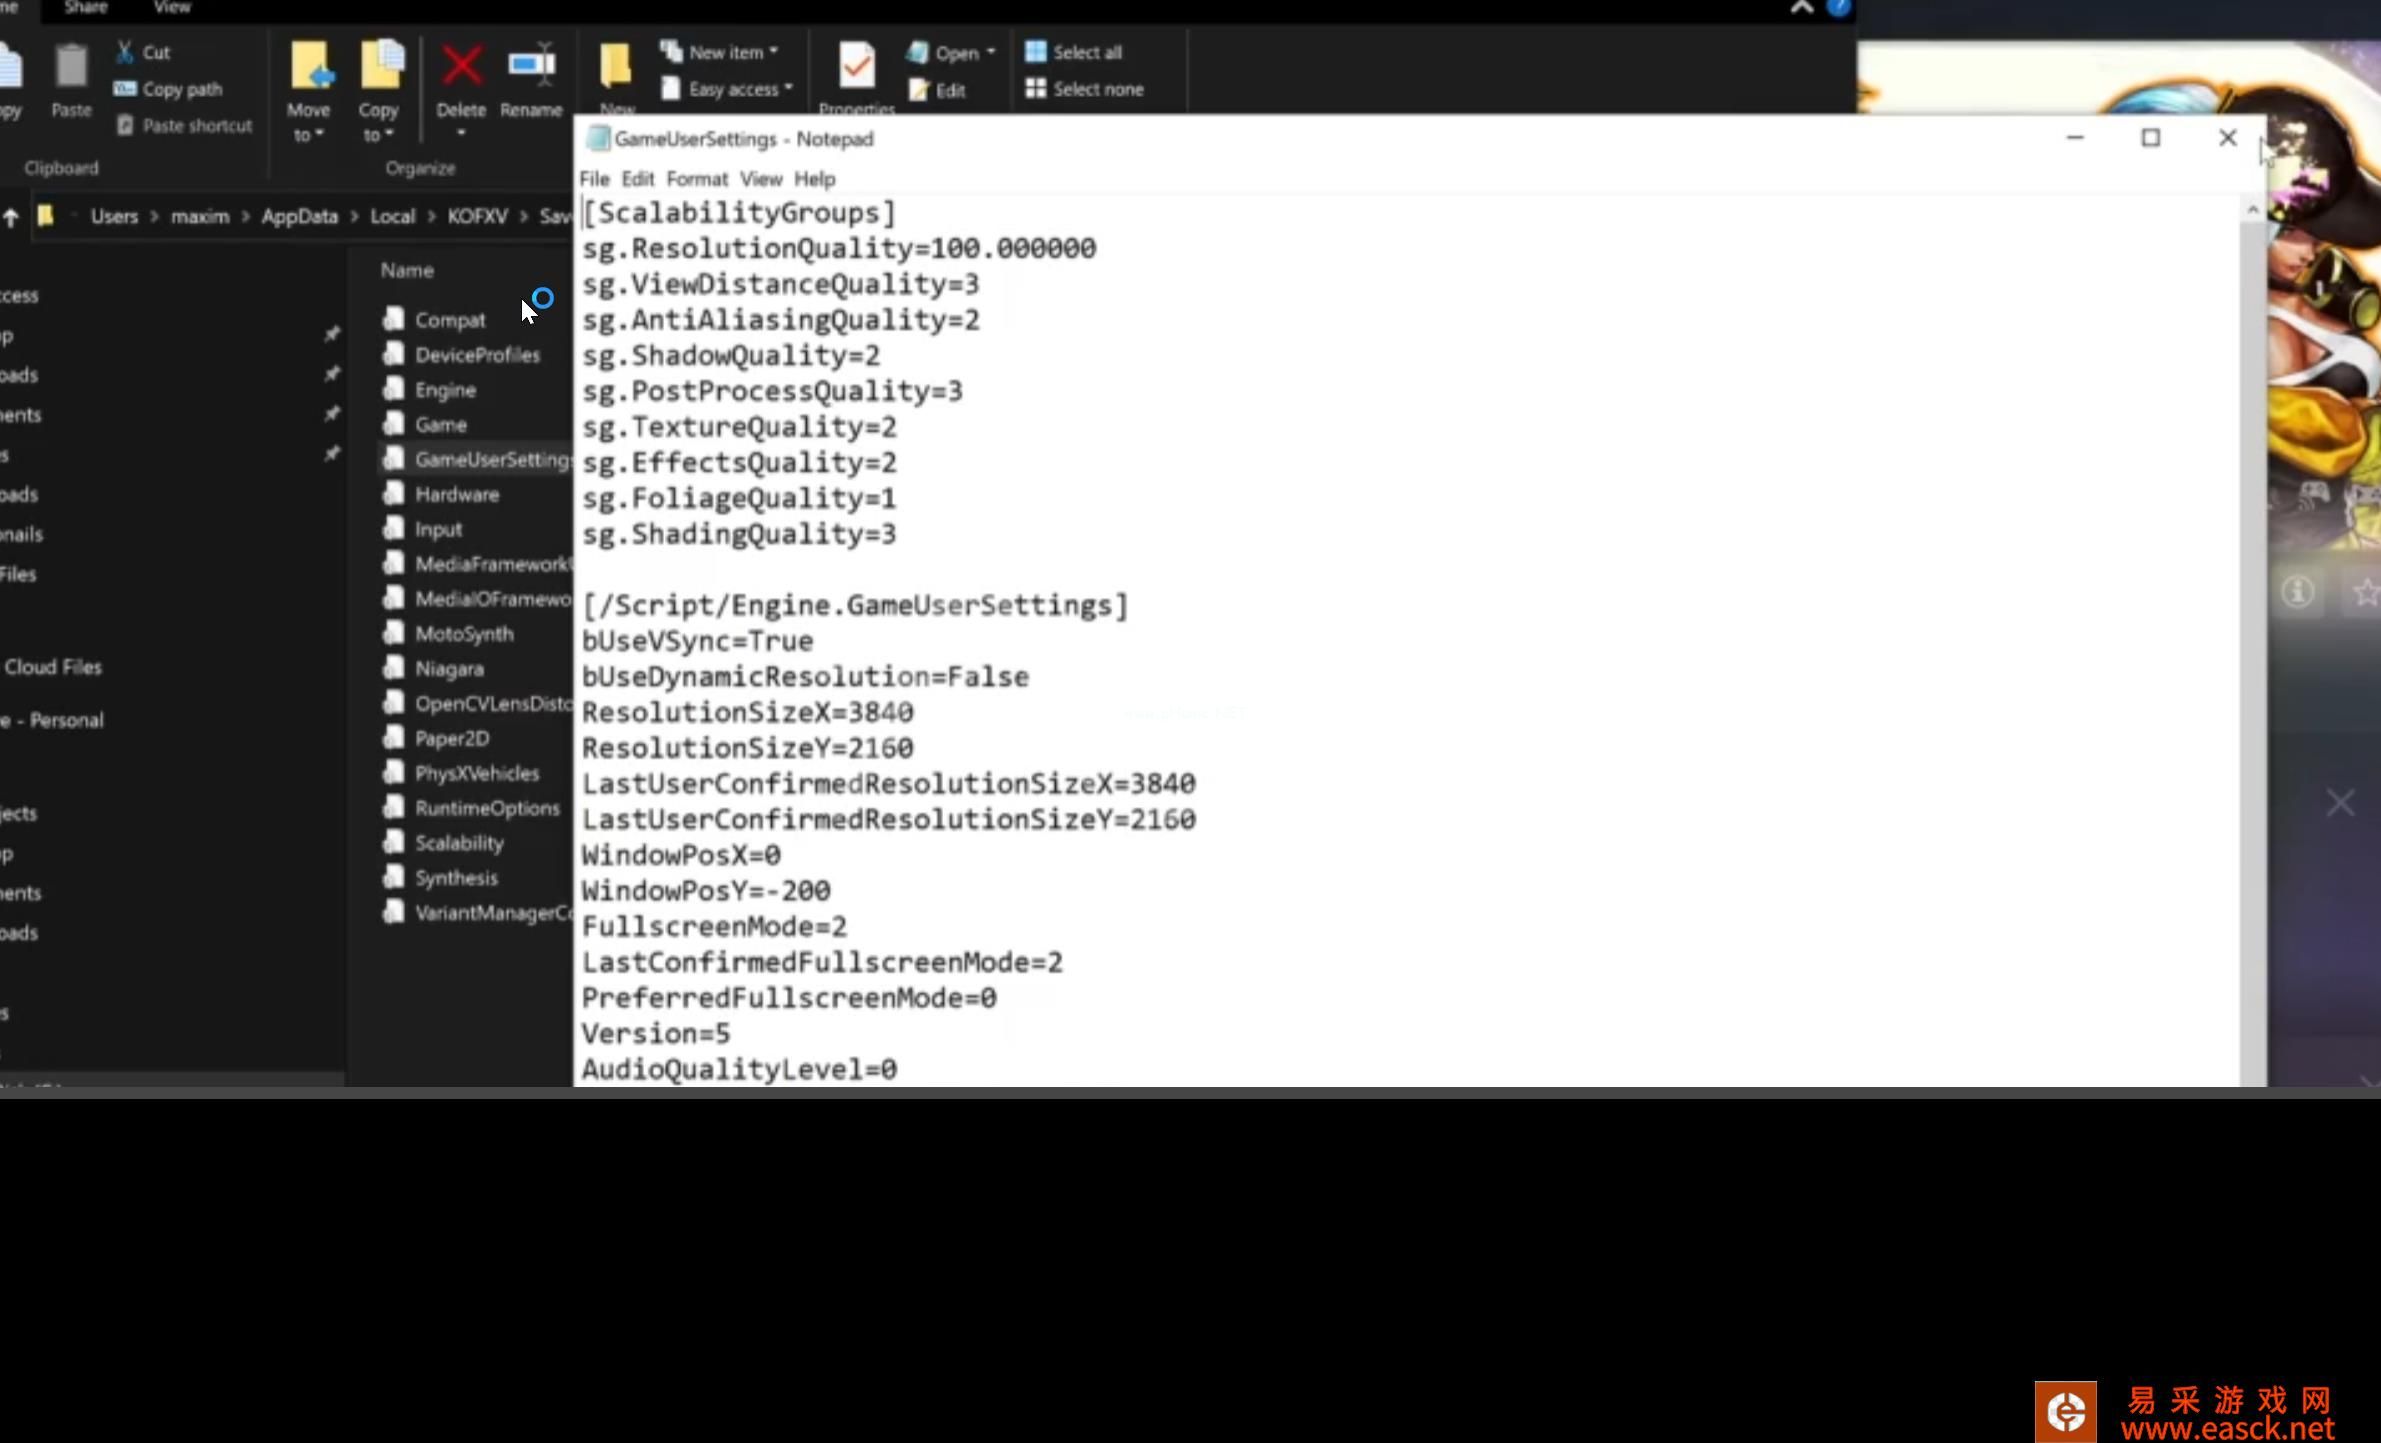Click Paste shortcut in ribbon

(x=184, y=125)
